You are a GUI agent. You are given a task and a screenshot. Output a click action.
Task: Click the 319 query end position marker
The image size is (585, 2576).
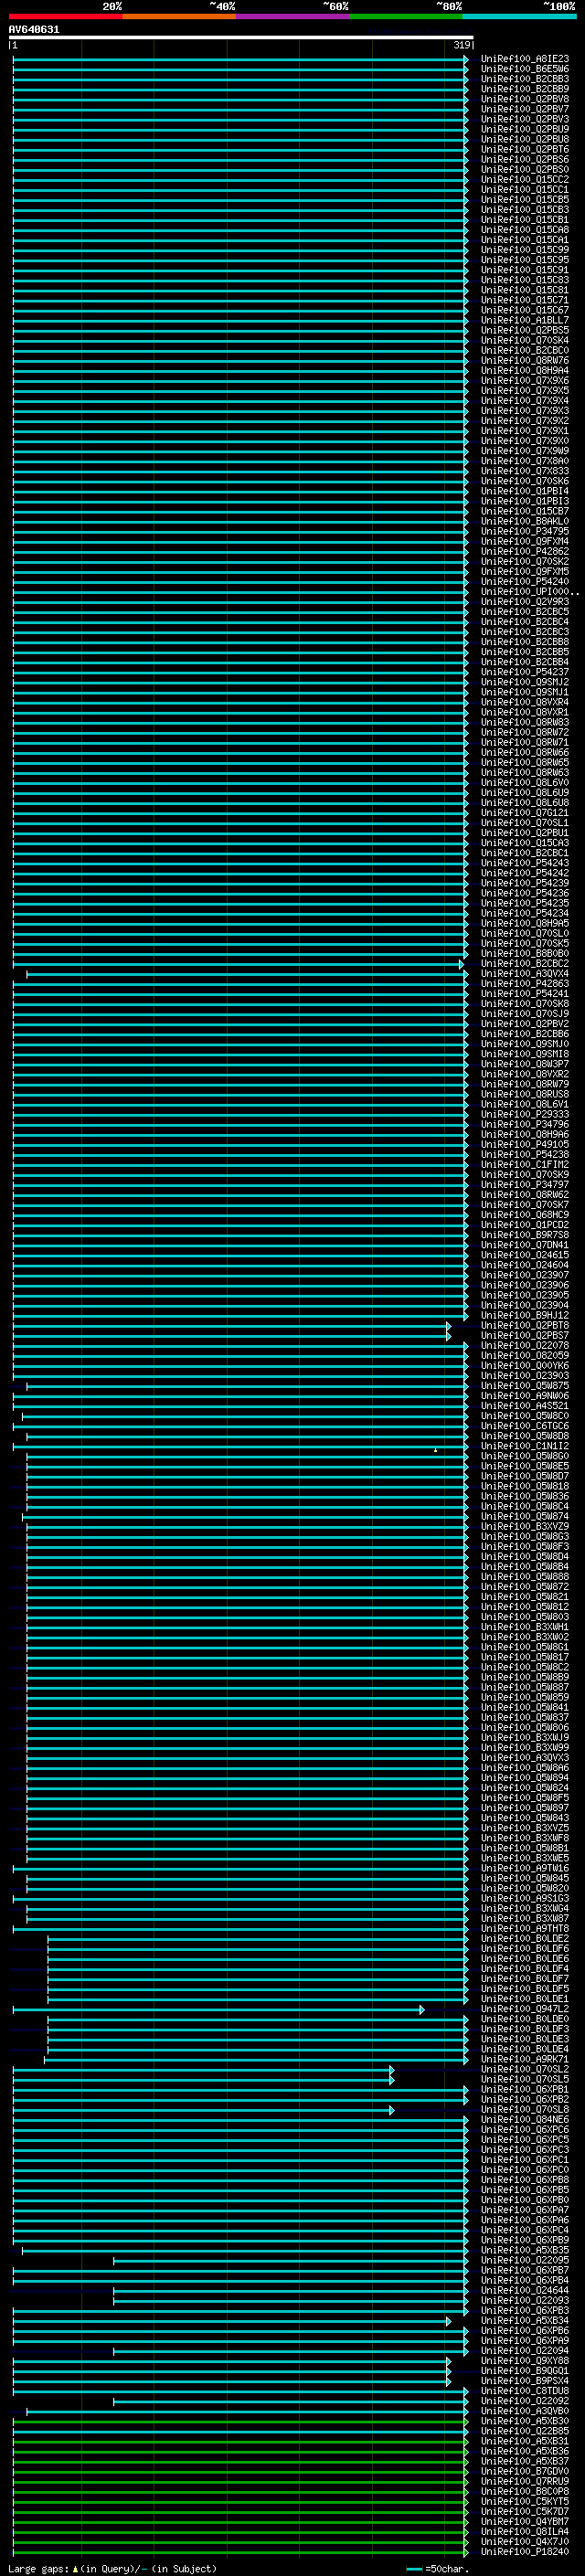[x=461, y=45]
